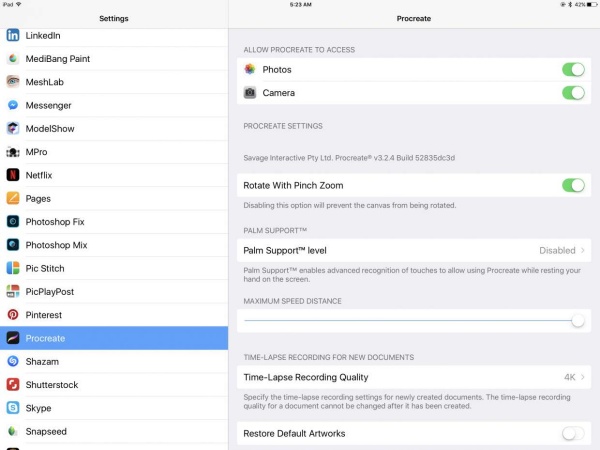The width and height of the screenshot is (600, 450).
Task: Tap the orange Pages app icon
Action: point(13,198)
